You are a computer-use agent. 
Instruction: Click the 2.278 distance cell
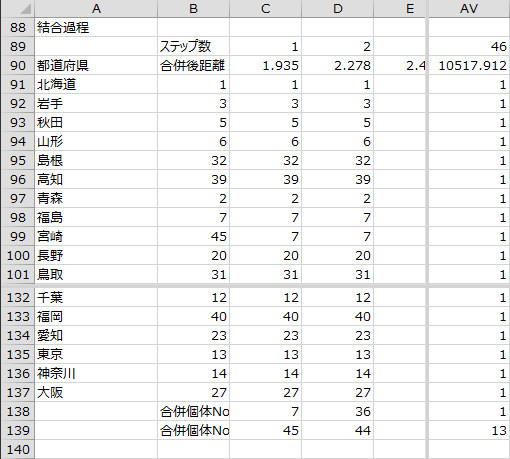tap(337, 65)
